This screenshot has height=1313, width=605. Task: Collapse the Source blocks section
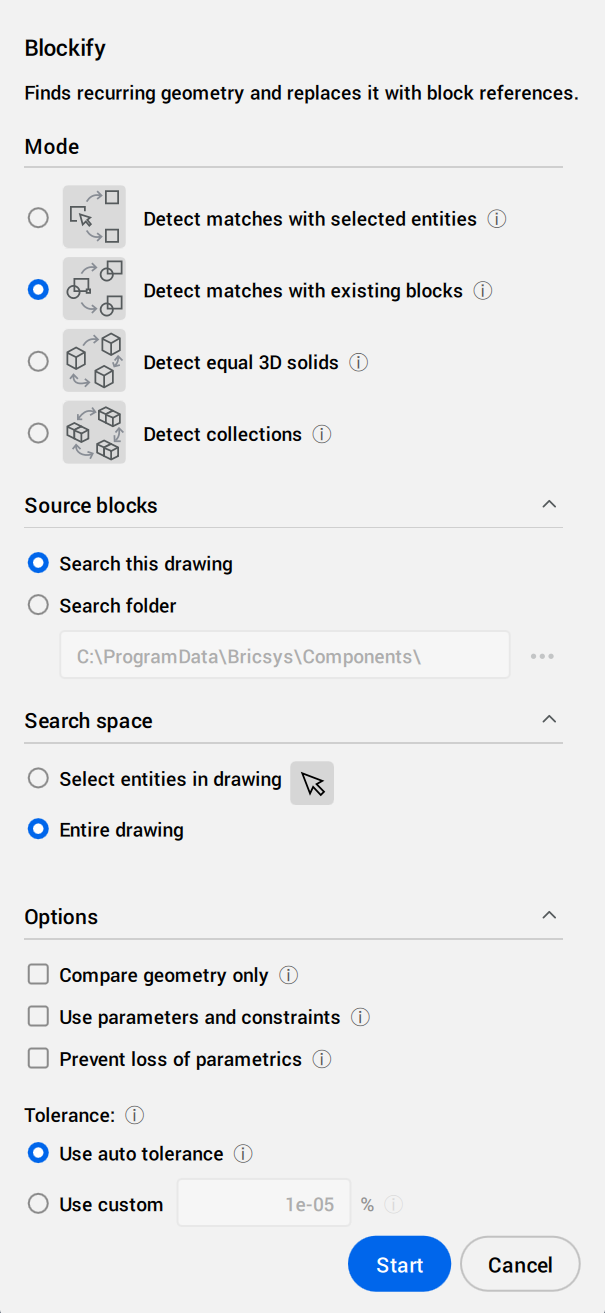click(x=548, y=504)
